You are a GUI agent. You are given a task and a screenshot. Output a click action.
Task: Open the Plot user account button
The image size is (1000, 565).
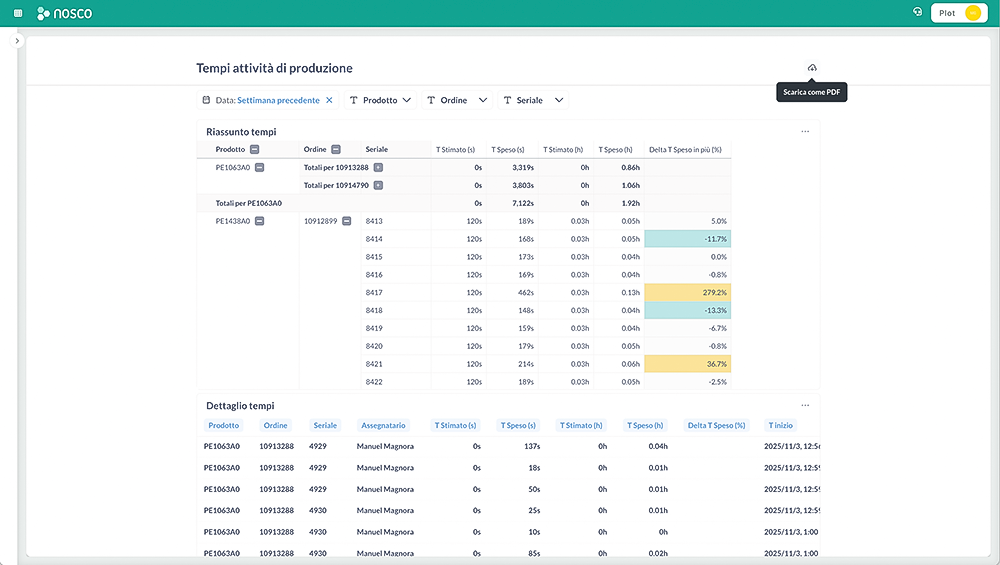(x=959, y=13)
